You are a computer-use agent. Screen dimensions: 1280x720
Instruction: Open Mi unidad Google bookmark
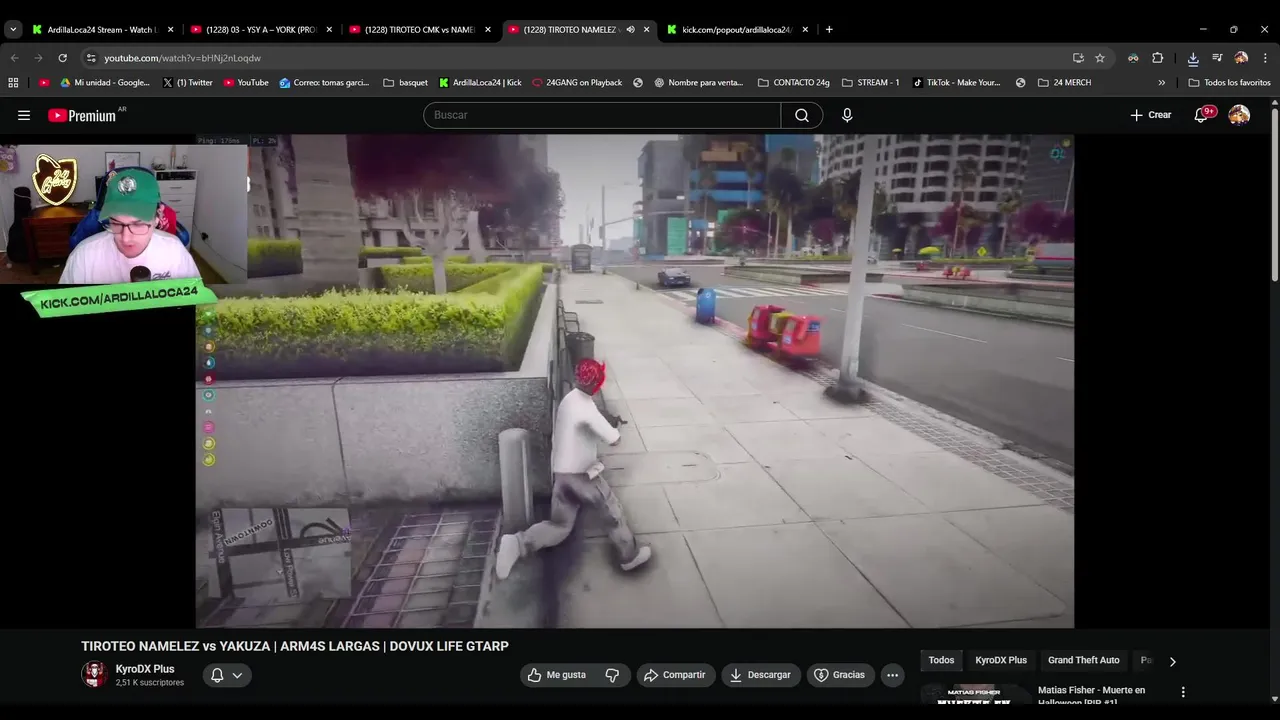click(105, 83)
